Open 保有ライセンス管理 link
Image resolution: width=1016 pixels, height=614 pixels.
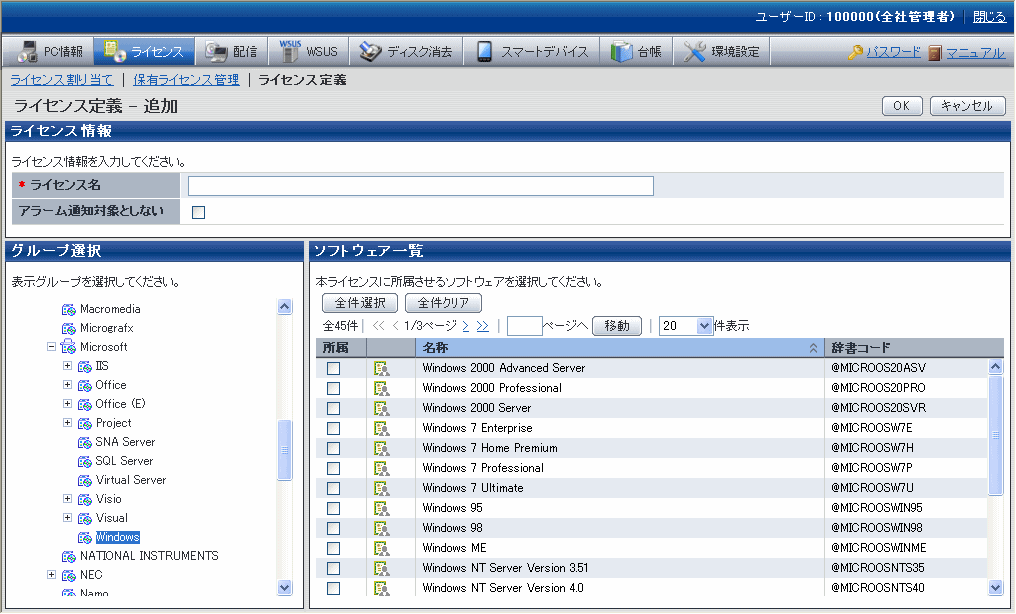click(186, 80)
